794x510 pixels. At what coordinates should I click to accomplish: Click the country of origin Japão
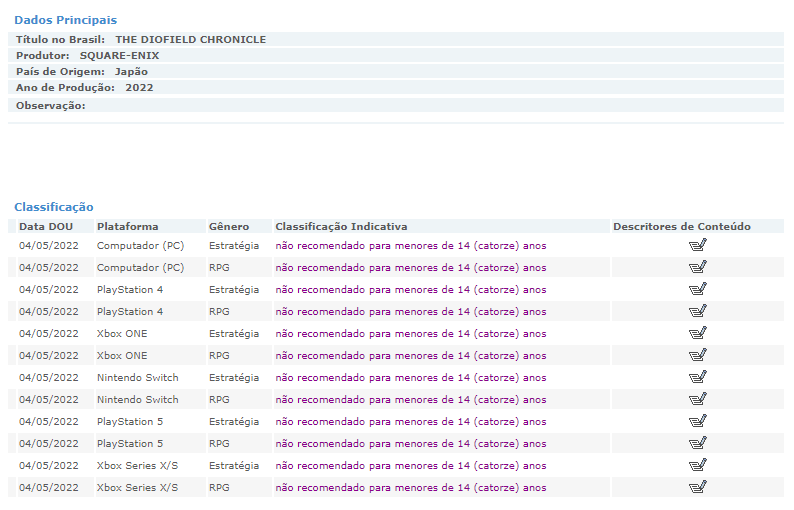click(131, 72)
